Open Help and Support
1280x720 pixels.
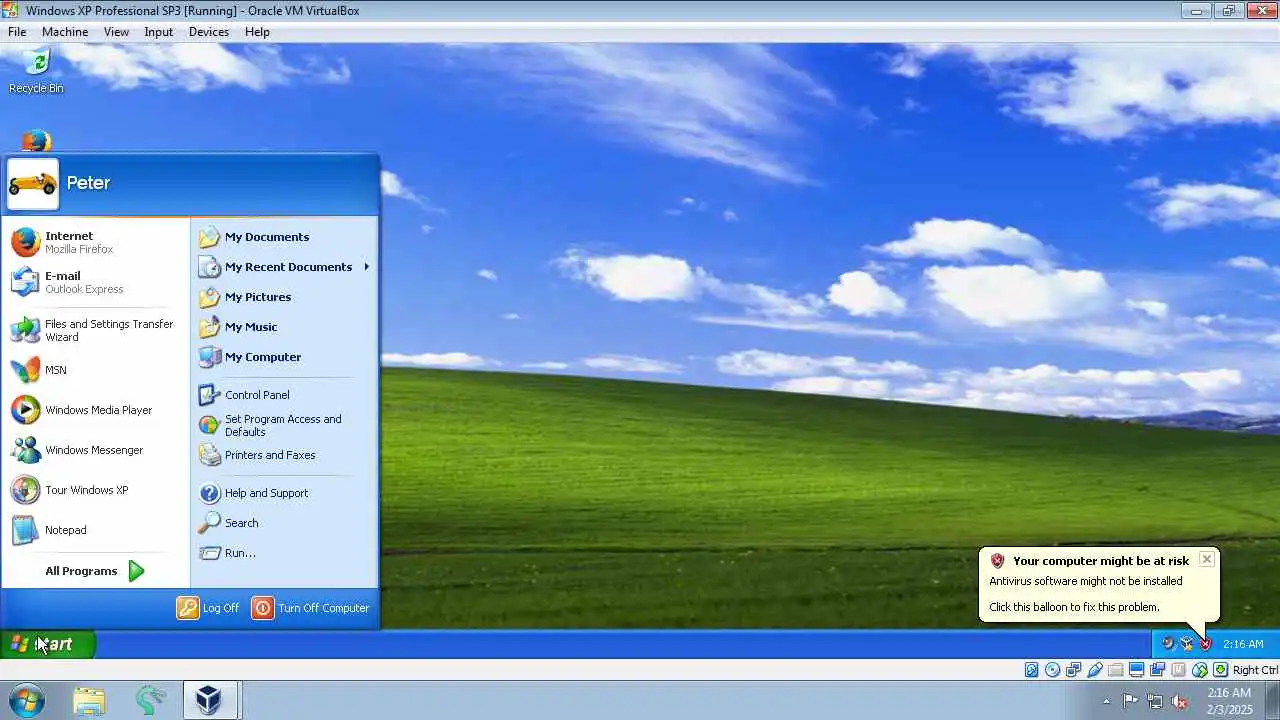284,493
